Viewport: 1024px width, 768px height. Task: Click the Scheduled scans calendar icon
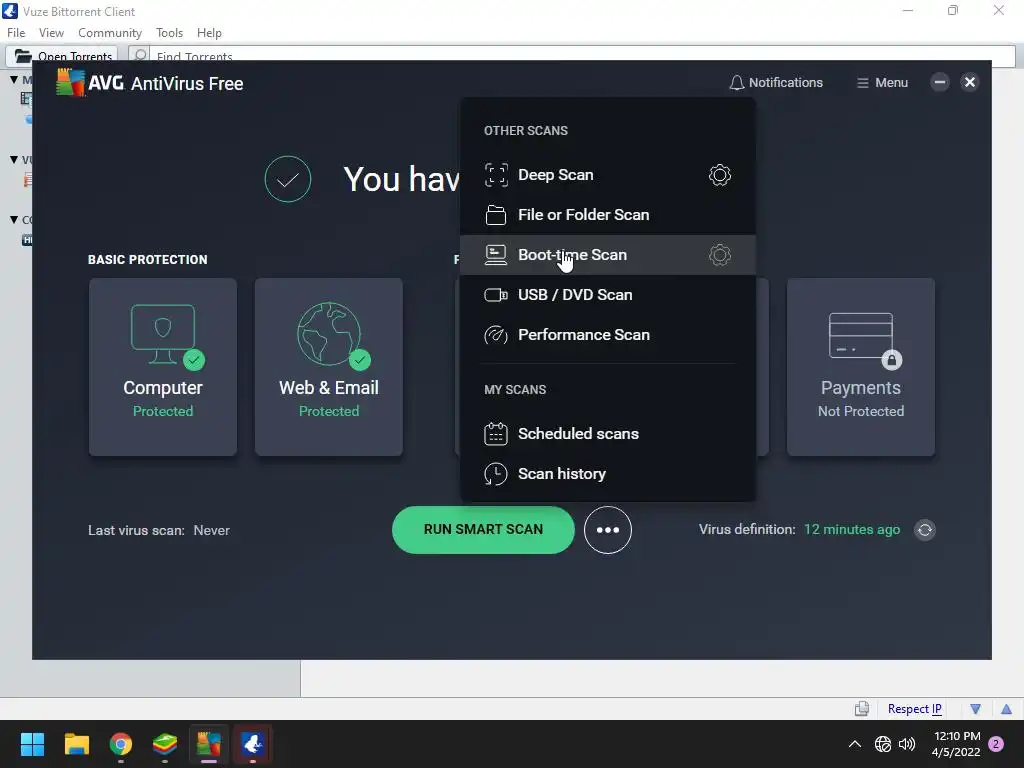point(496,434)
